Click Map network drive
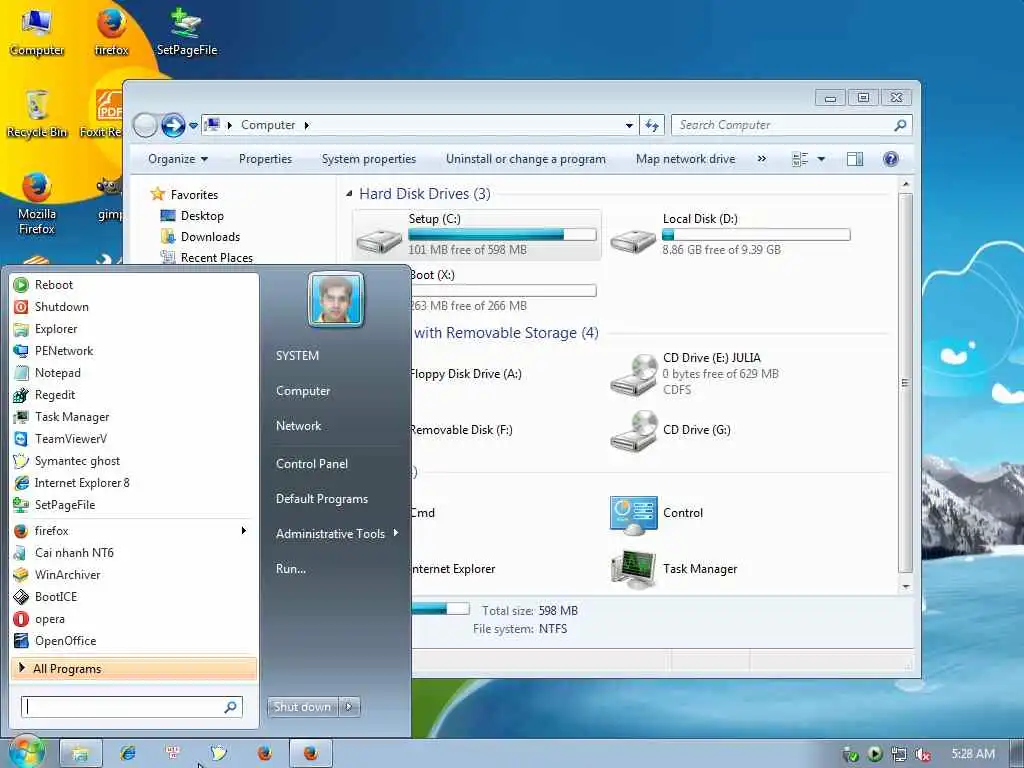1024x768 pixels. click(x=685, y=159)
